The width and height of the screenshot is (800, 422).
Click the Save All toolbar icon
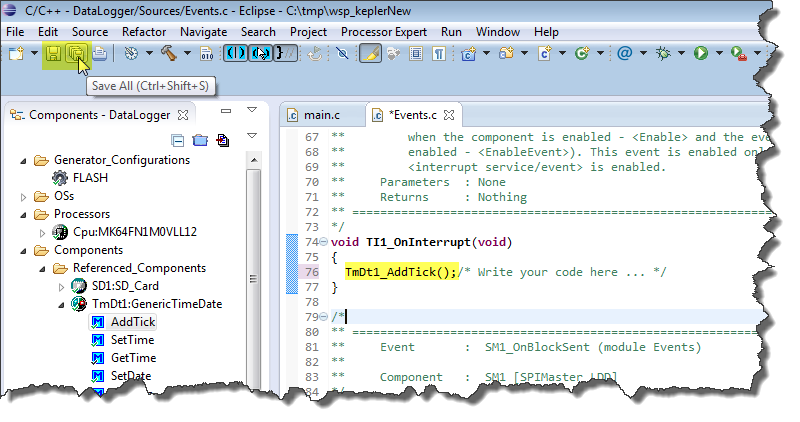tap(74, 53)
